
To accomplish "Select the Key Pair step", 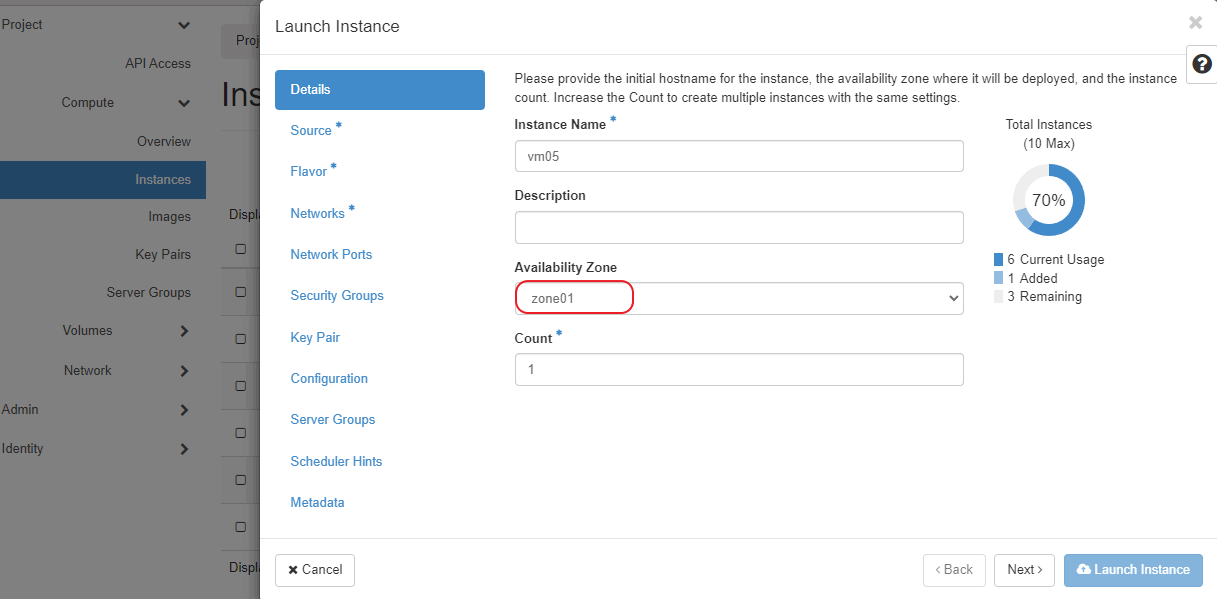I will click(x=315, y=338).
